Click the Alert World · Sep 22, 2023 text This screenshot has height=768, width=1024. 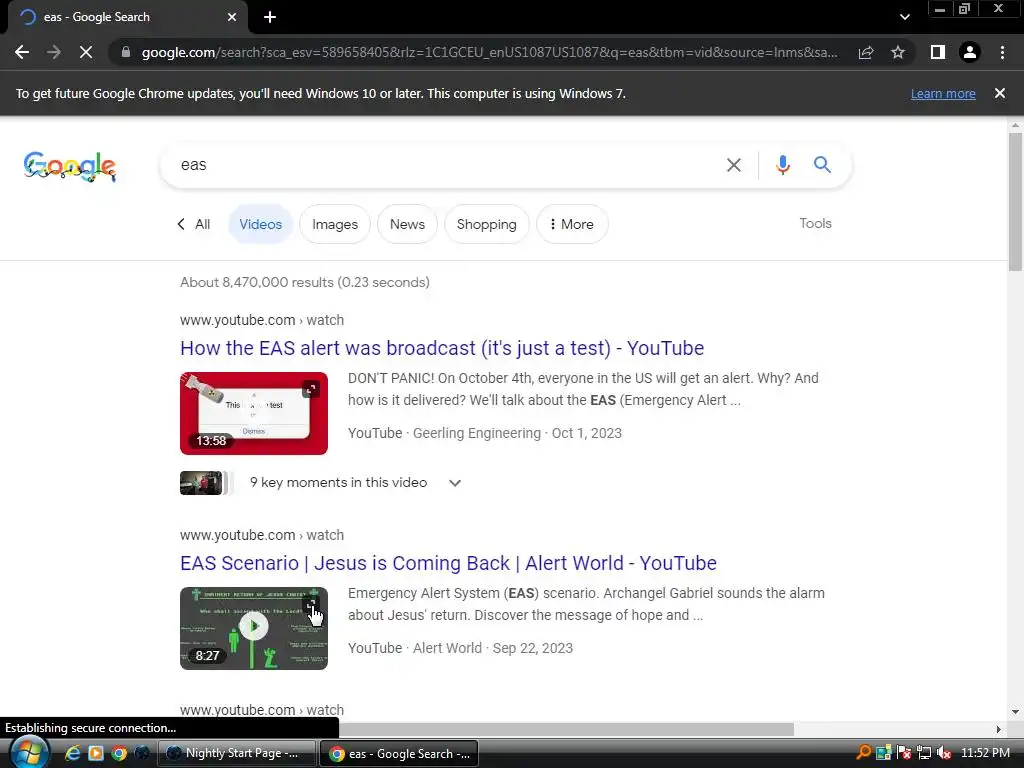pyautogui.click(x=493, y=648)
